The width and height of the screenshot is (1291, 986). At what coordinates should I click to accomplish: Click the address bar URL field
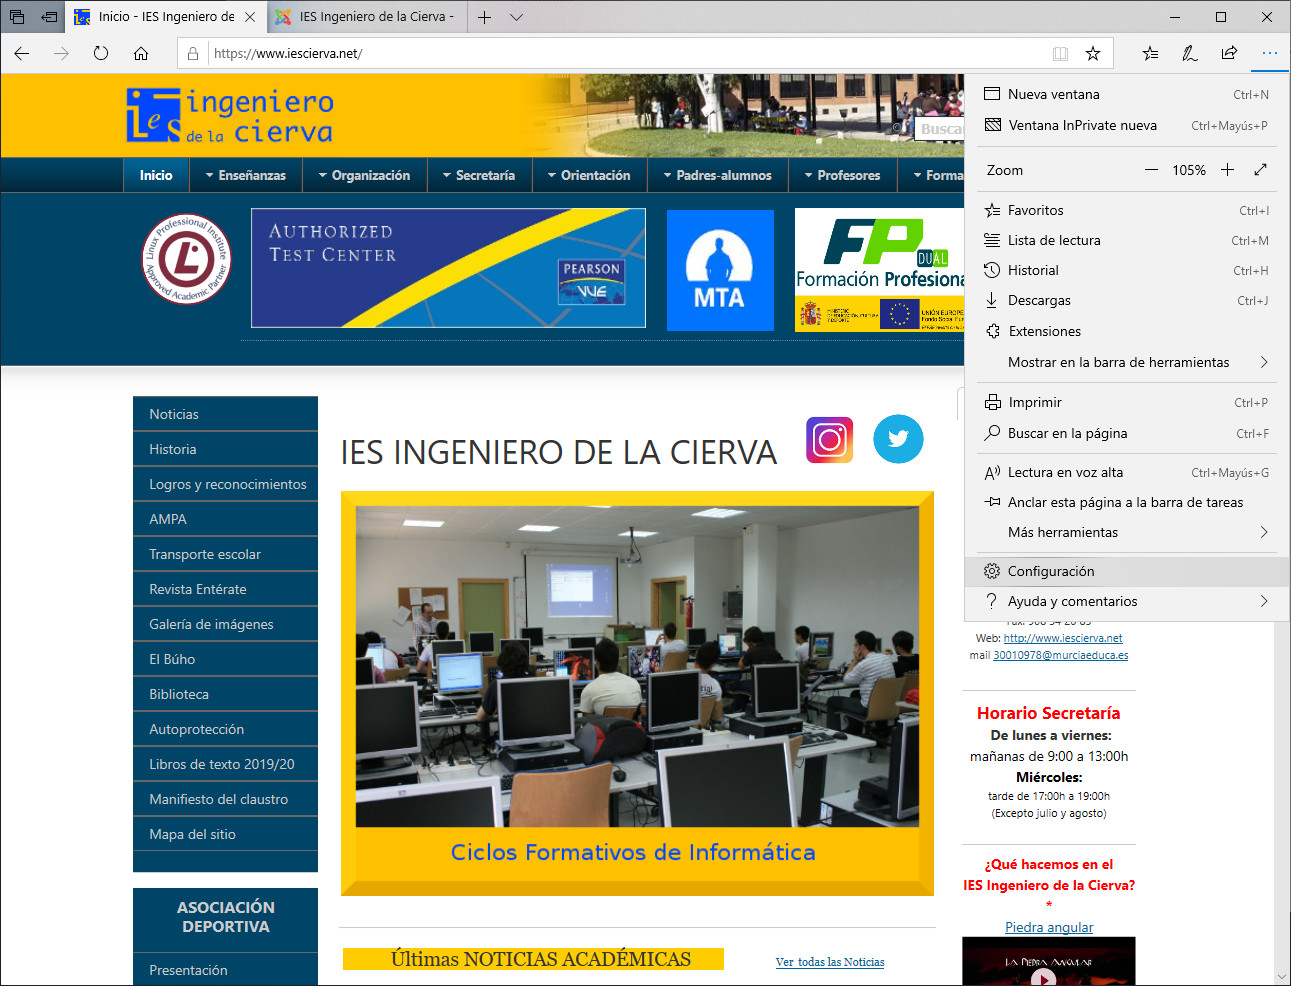620,53
